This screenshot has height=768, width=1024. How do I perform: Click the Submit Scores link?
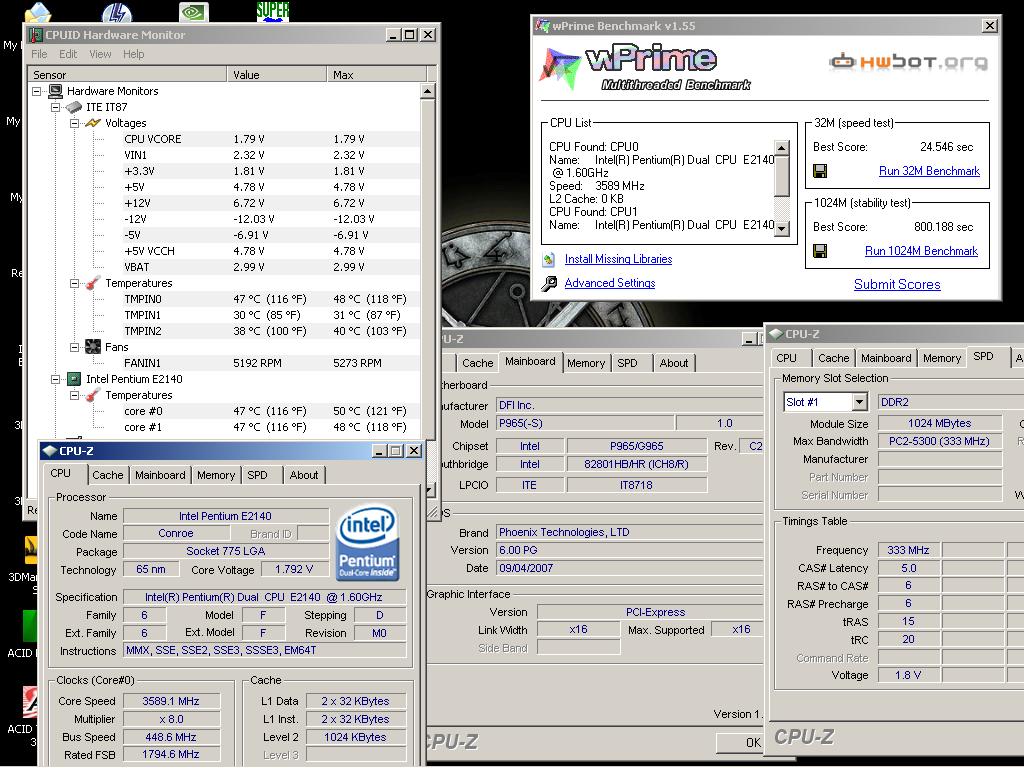(897, 284)
